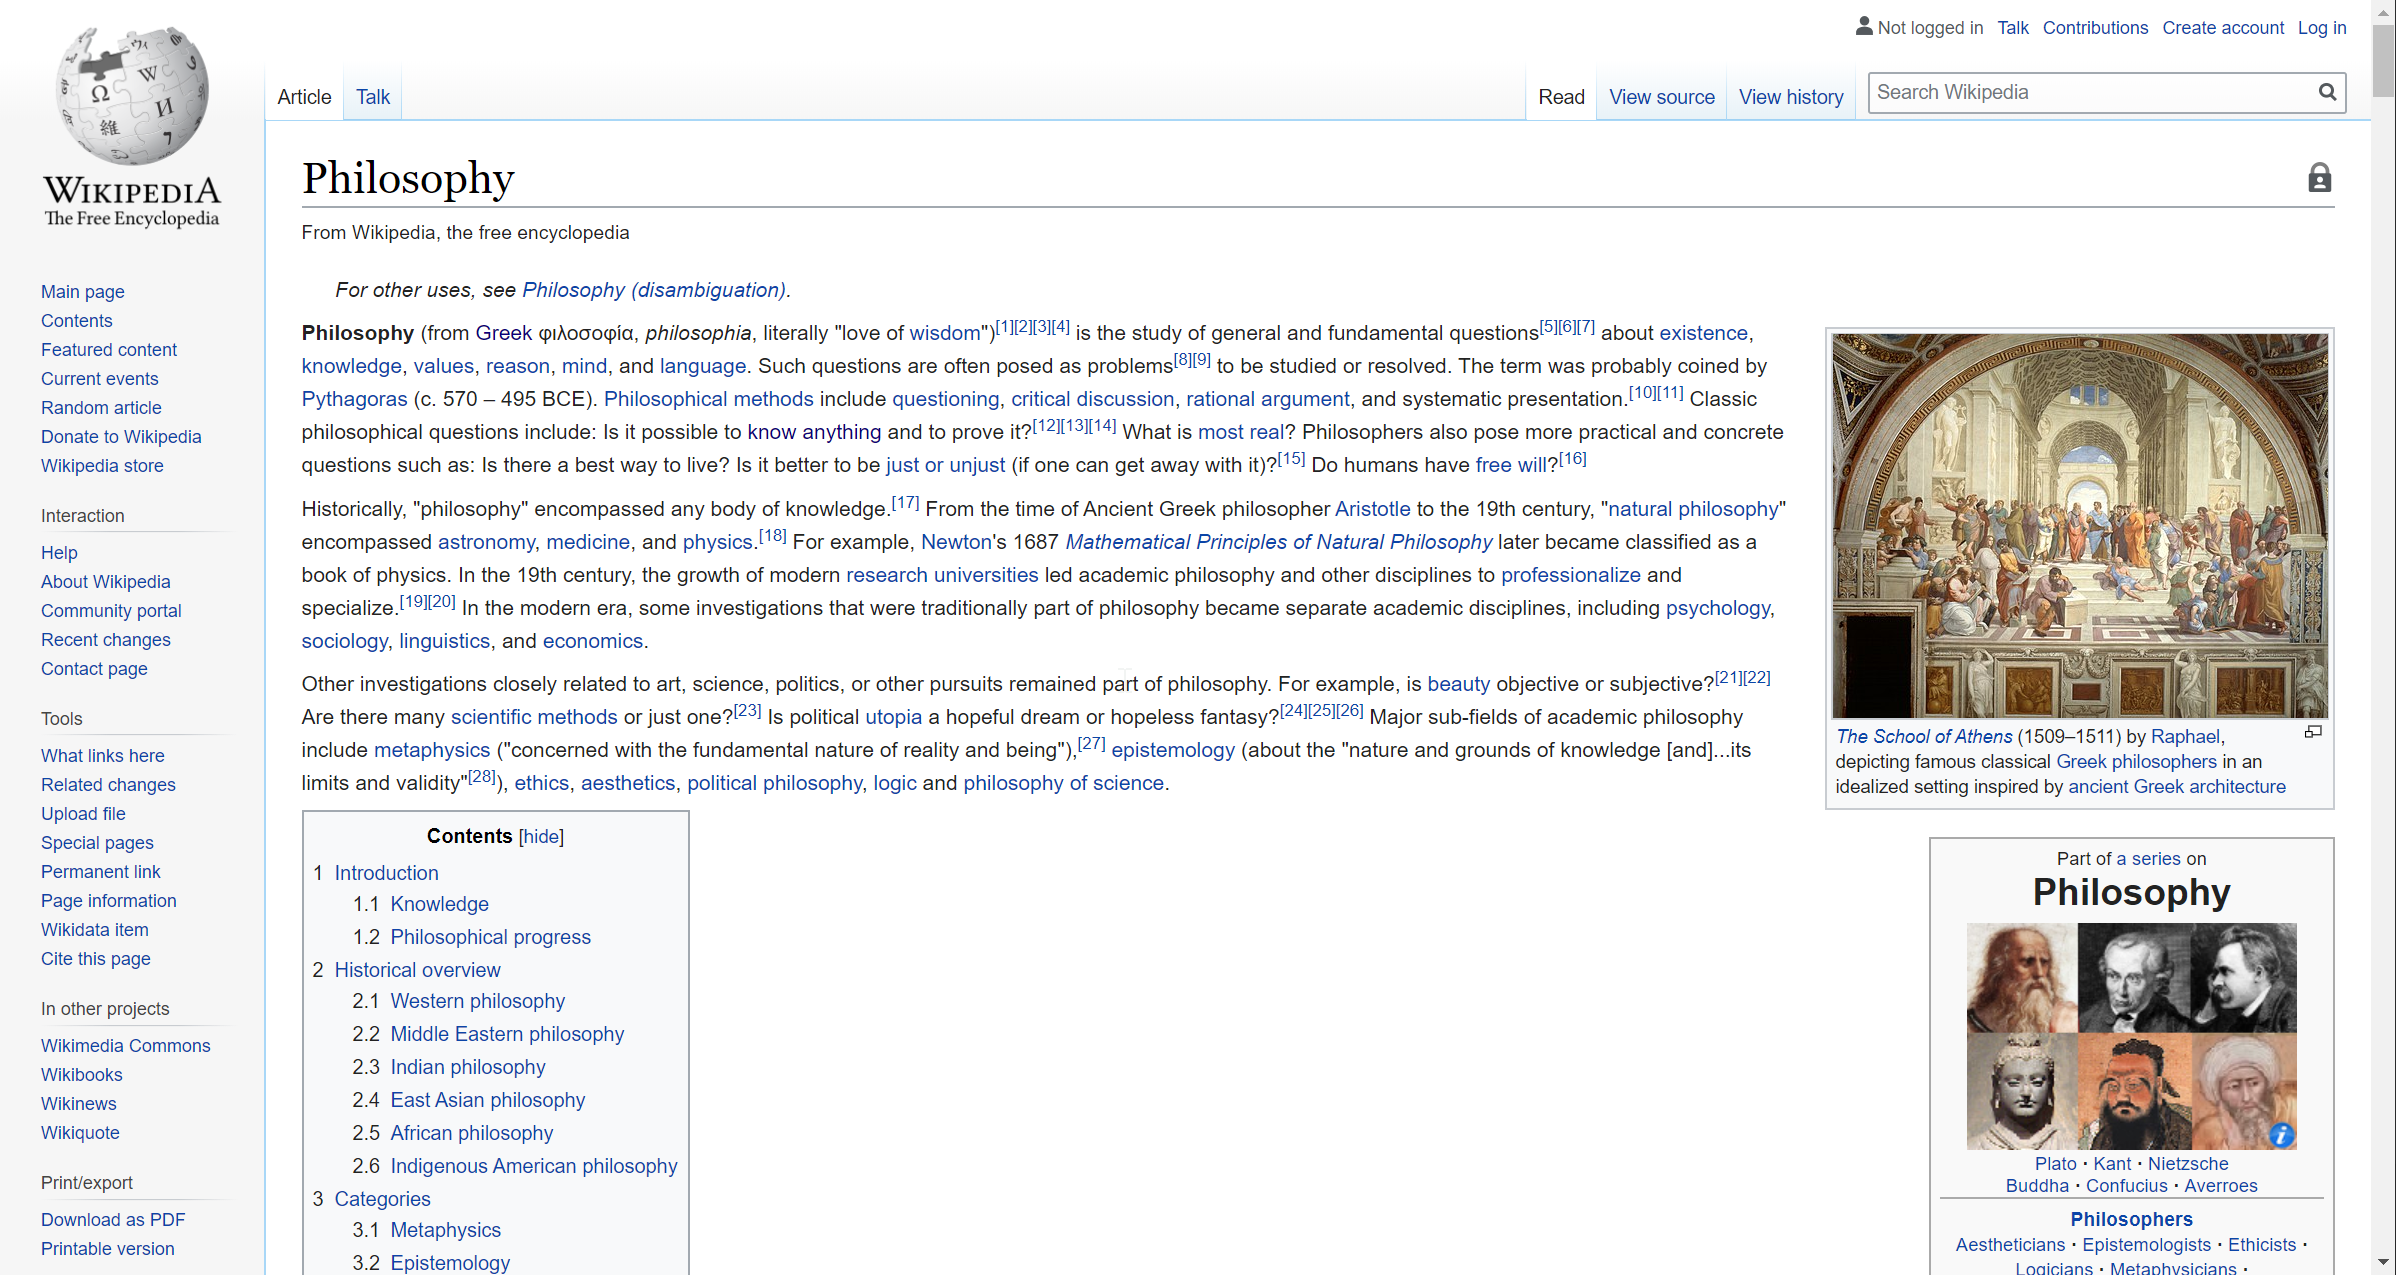This screenshot has height=1275, width=2396.
Task: Click the Log in link
Action: 2321,28
